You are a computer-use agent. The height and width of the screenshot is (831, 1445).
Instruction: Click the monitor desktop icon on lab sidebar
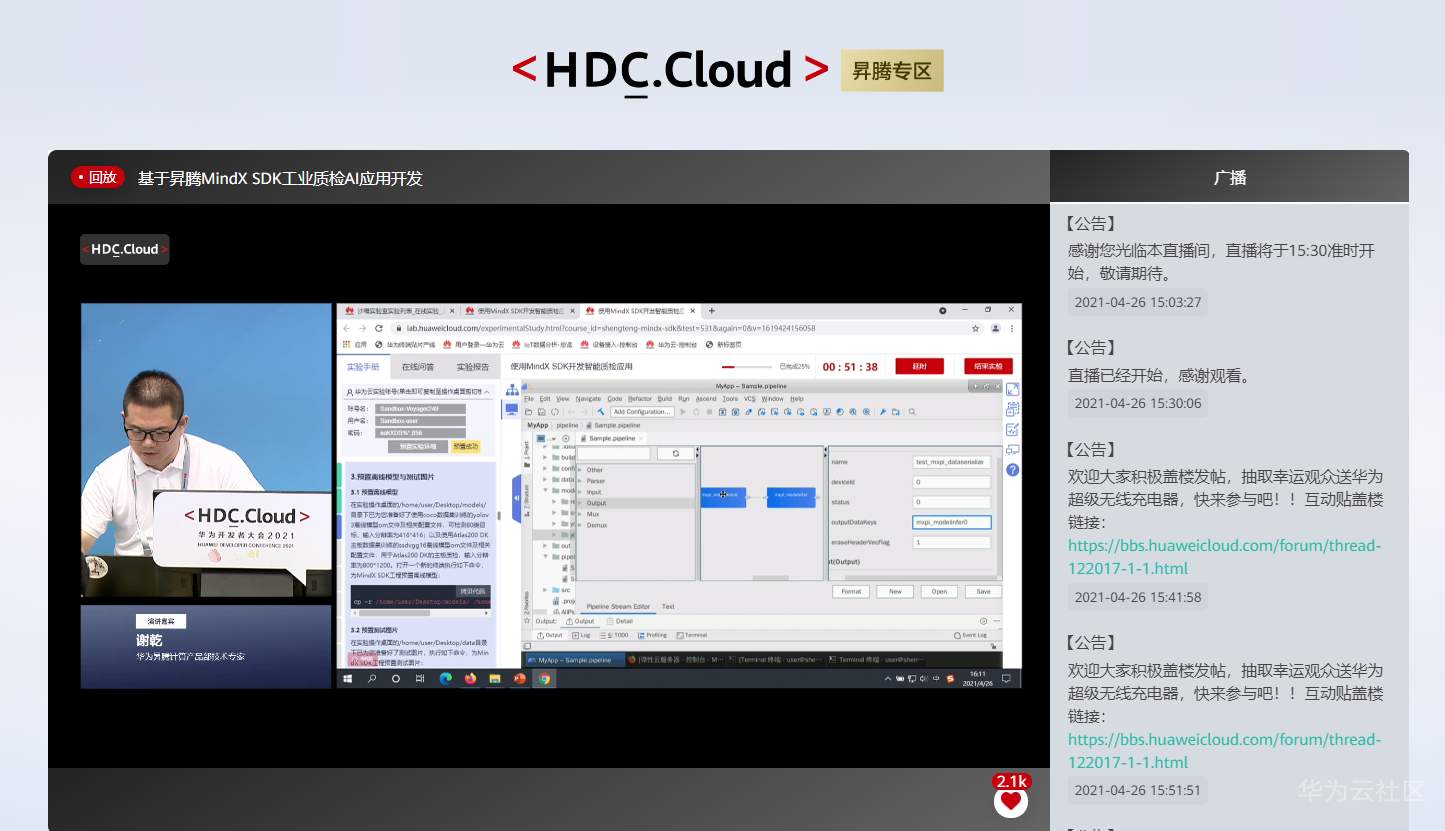pyautogui.click(x=511, y=408)
